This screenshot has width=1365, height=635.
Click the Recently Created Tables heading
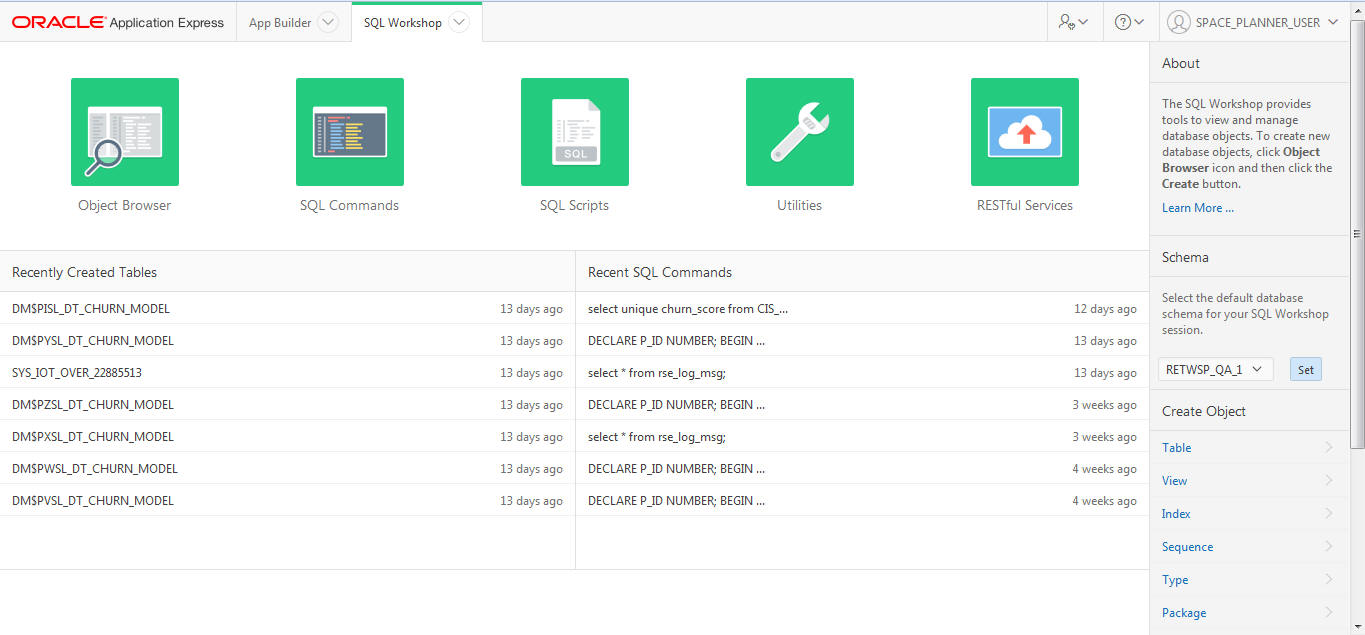click(x=84, y=272)
